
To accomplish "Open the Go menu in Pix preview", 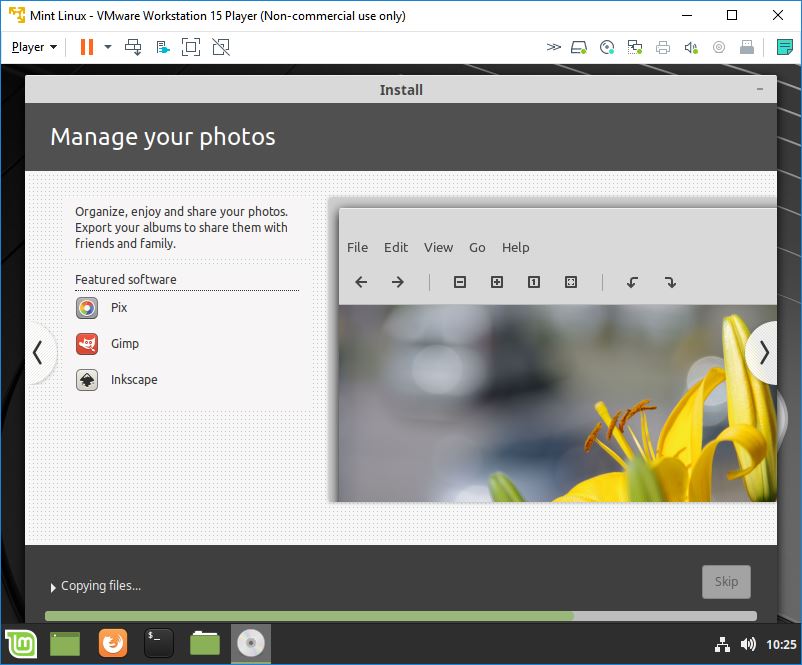I will (477, 248).
